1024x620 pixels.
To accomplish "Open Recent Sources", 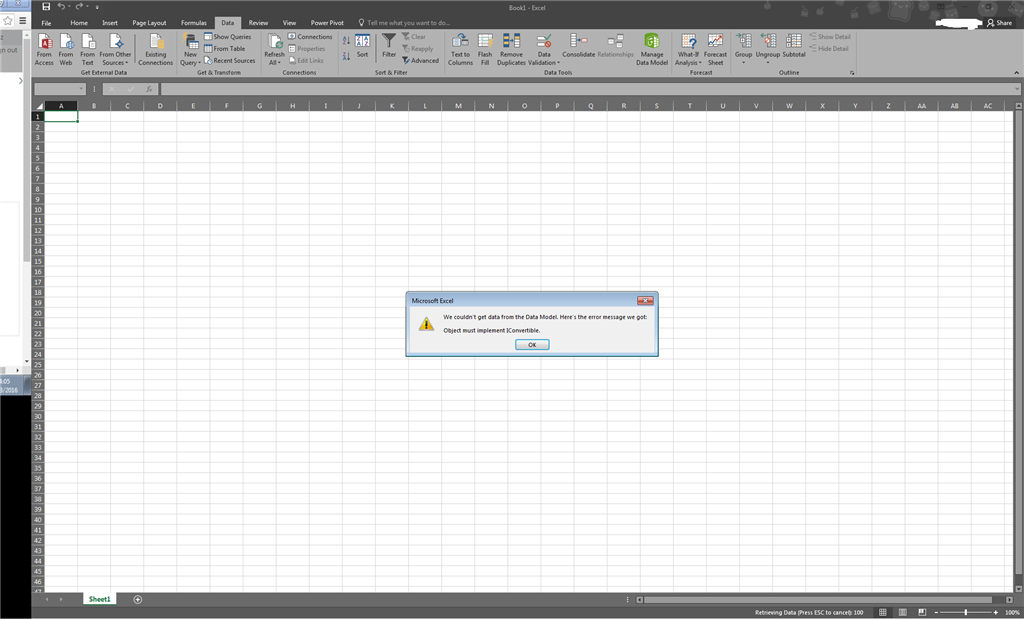I will 229,60.
